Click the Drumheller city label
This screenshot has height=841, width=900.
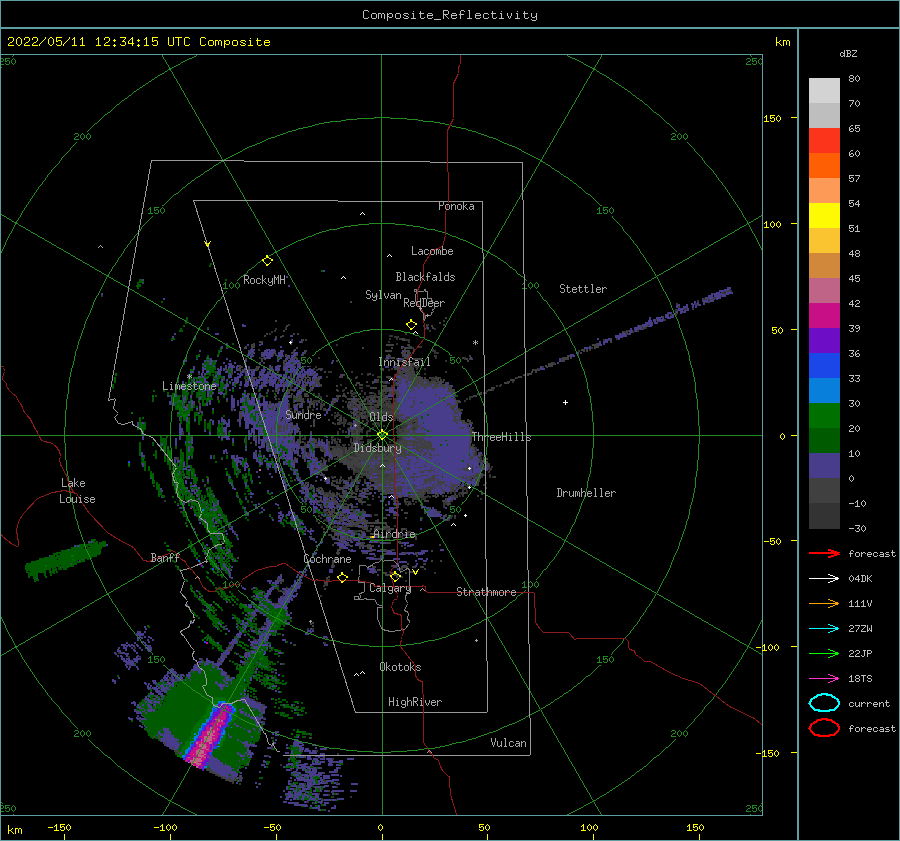coord(586,493)
